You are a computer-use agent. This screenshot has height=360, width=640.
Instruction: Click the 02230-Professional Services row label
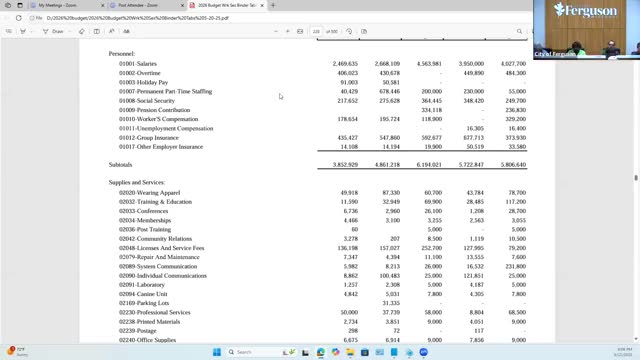[155, 312]
